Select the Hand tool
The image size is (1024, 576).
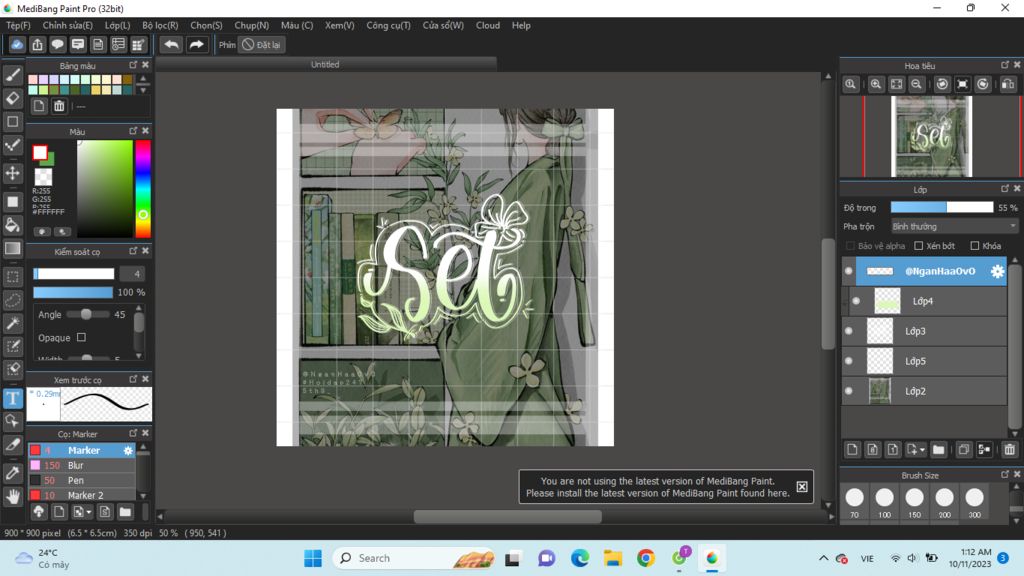[12, 496]
